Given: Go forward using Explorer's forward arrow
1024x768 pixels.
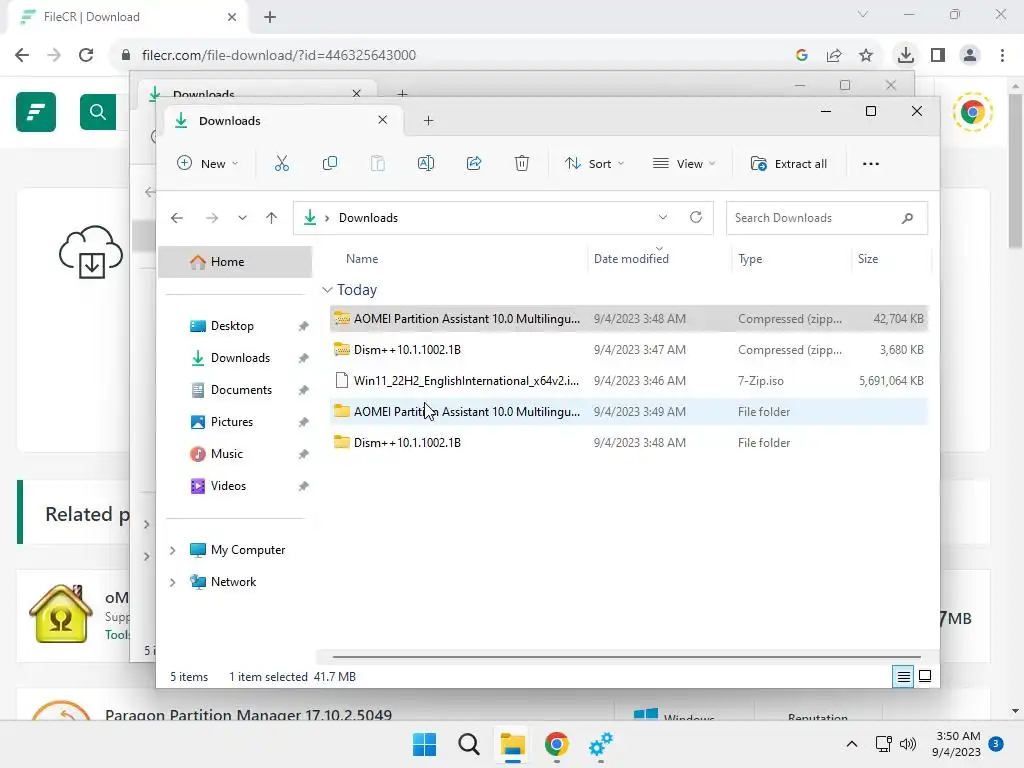Looking at the screenshot, I should click(212, 218).
